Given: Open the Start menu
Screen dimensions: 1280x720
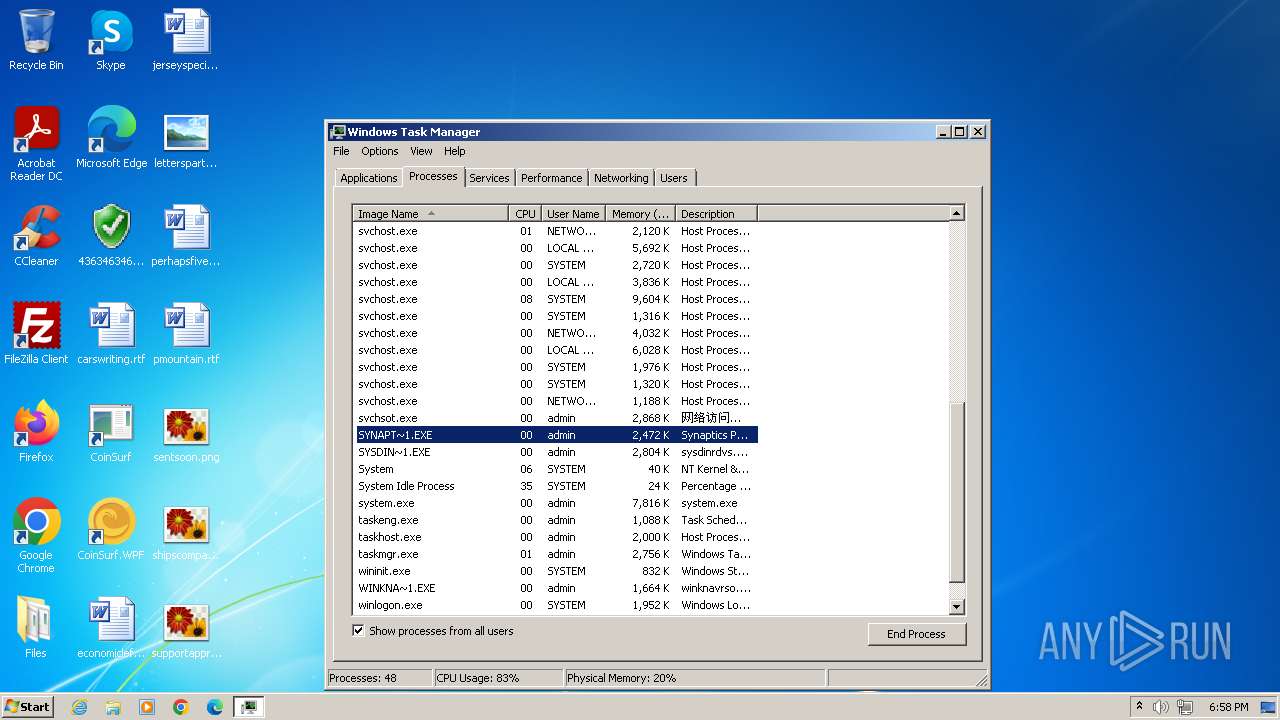Looking at the screenshot, I should click(27, 707).
